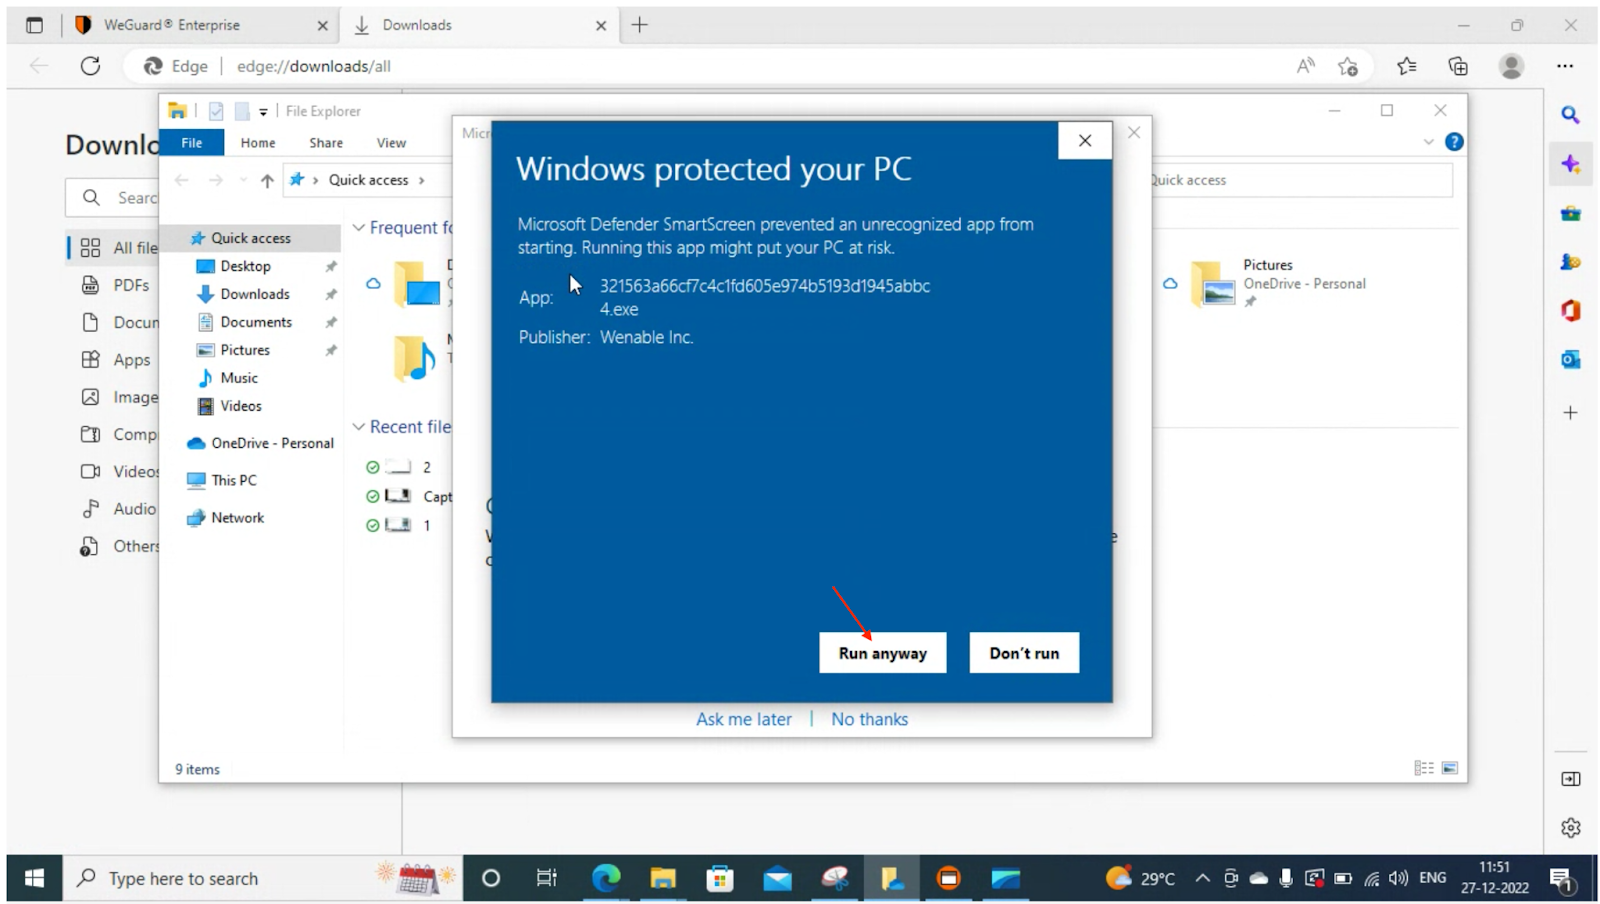Open Collections in Edge toolbar
This screenshot has width=1600, height=904.
pos(1458,66)
